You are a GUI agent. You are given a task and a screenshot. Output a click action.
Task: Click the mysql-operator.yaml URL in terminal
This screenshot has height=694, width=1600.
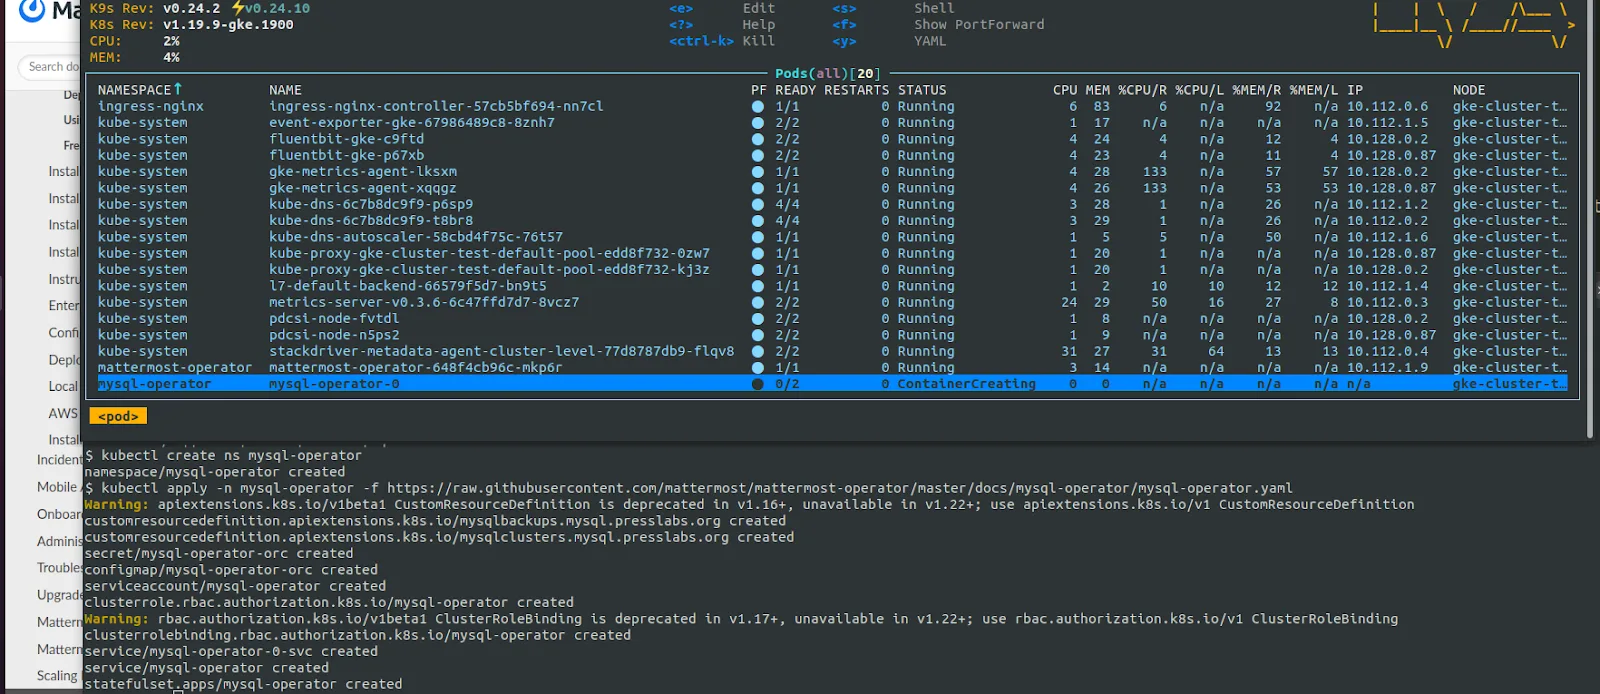840,488
